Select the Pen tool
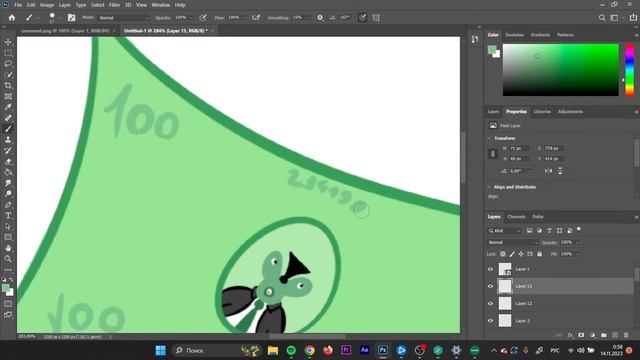The image size is (640, 360). point(8,204)
